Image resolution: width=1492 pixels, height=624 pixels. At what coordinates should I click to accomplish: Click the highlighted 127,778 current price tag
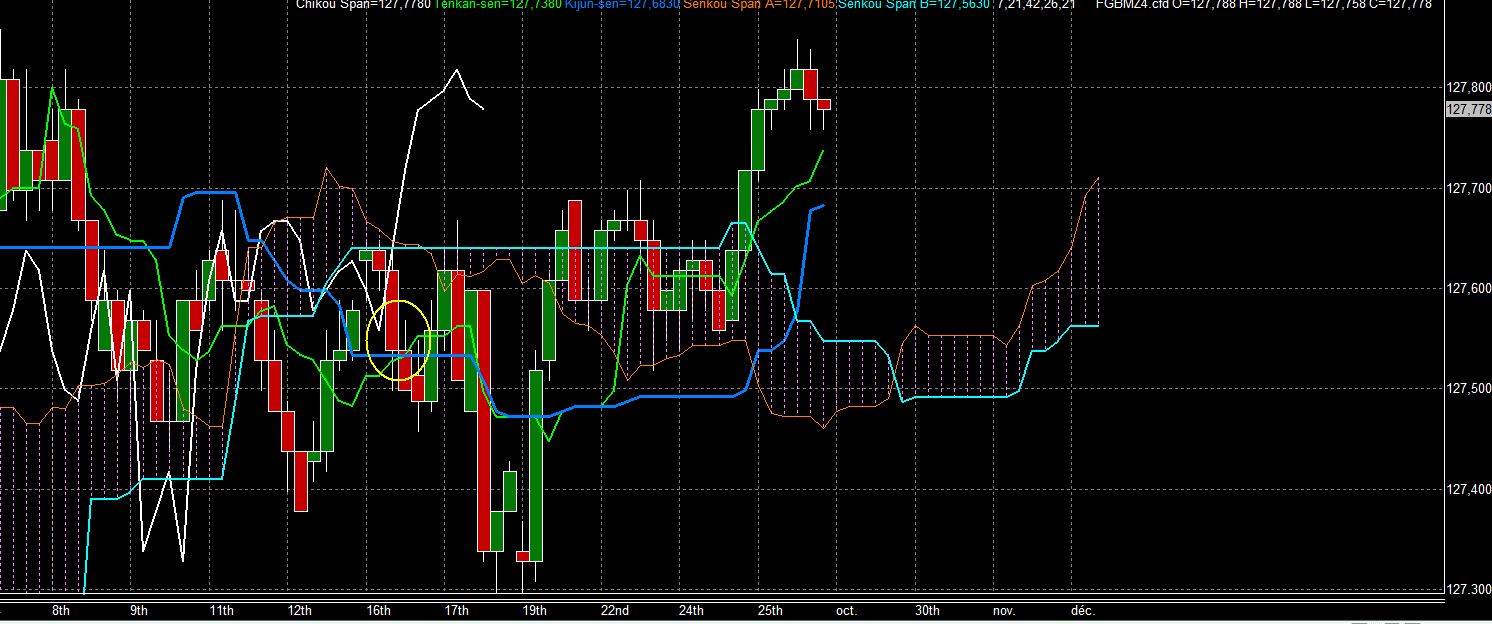1467,109
